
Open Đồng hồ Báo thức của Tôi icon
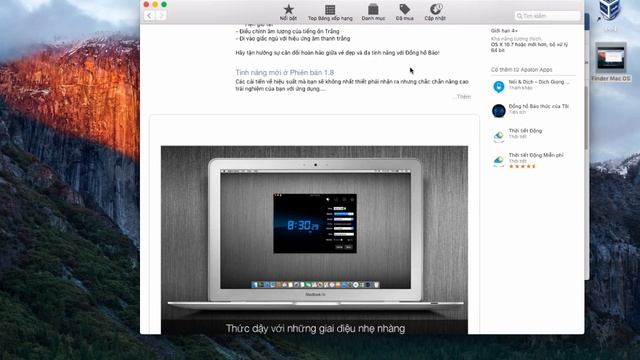click(x=499, y=111)
